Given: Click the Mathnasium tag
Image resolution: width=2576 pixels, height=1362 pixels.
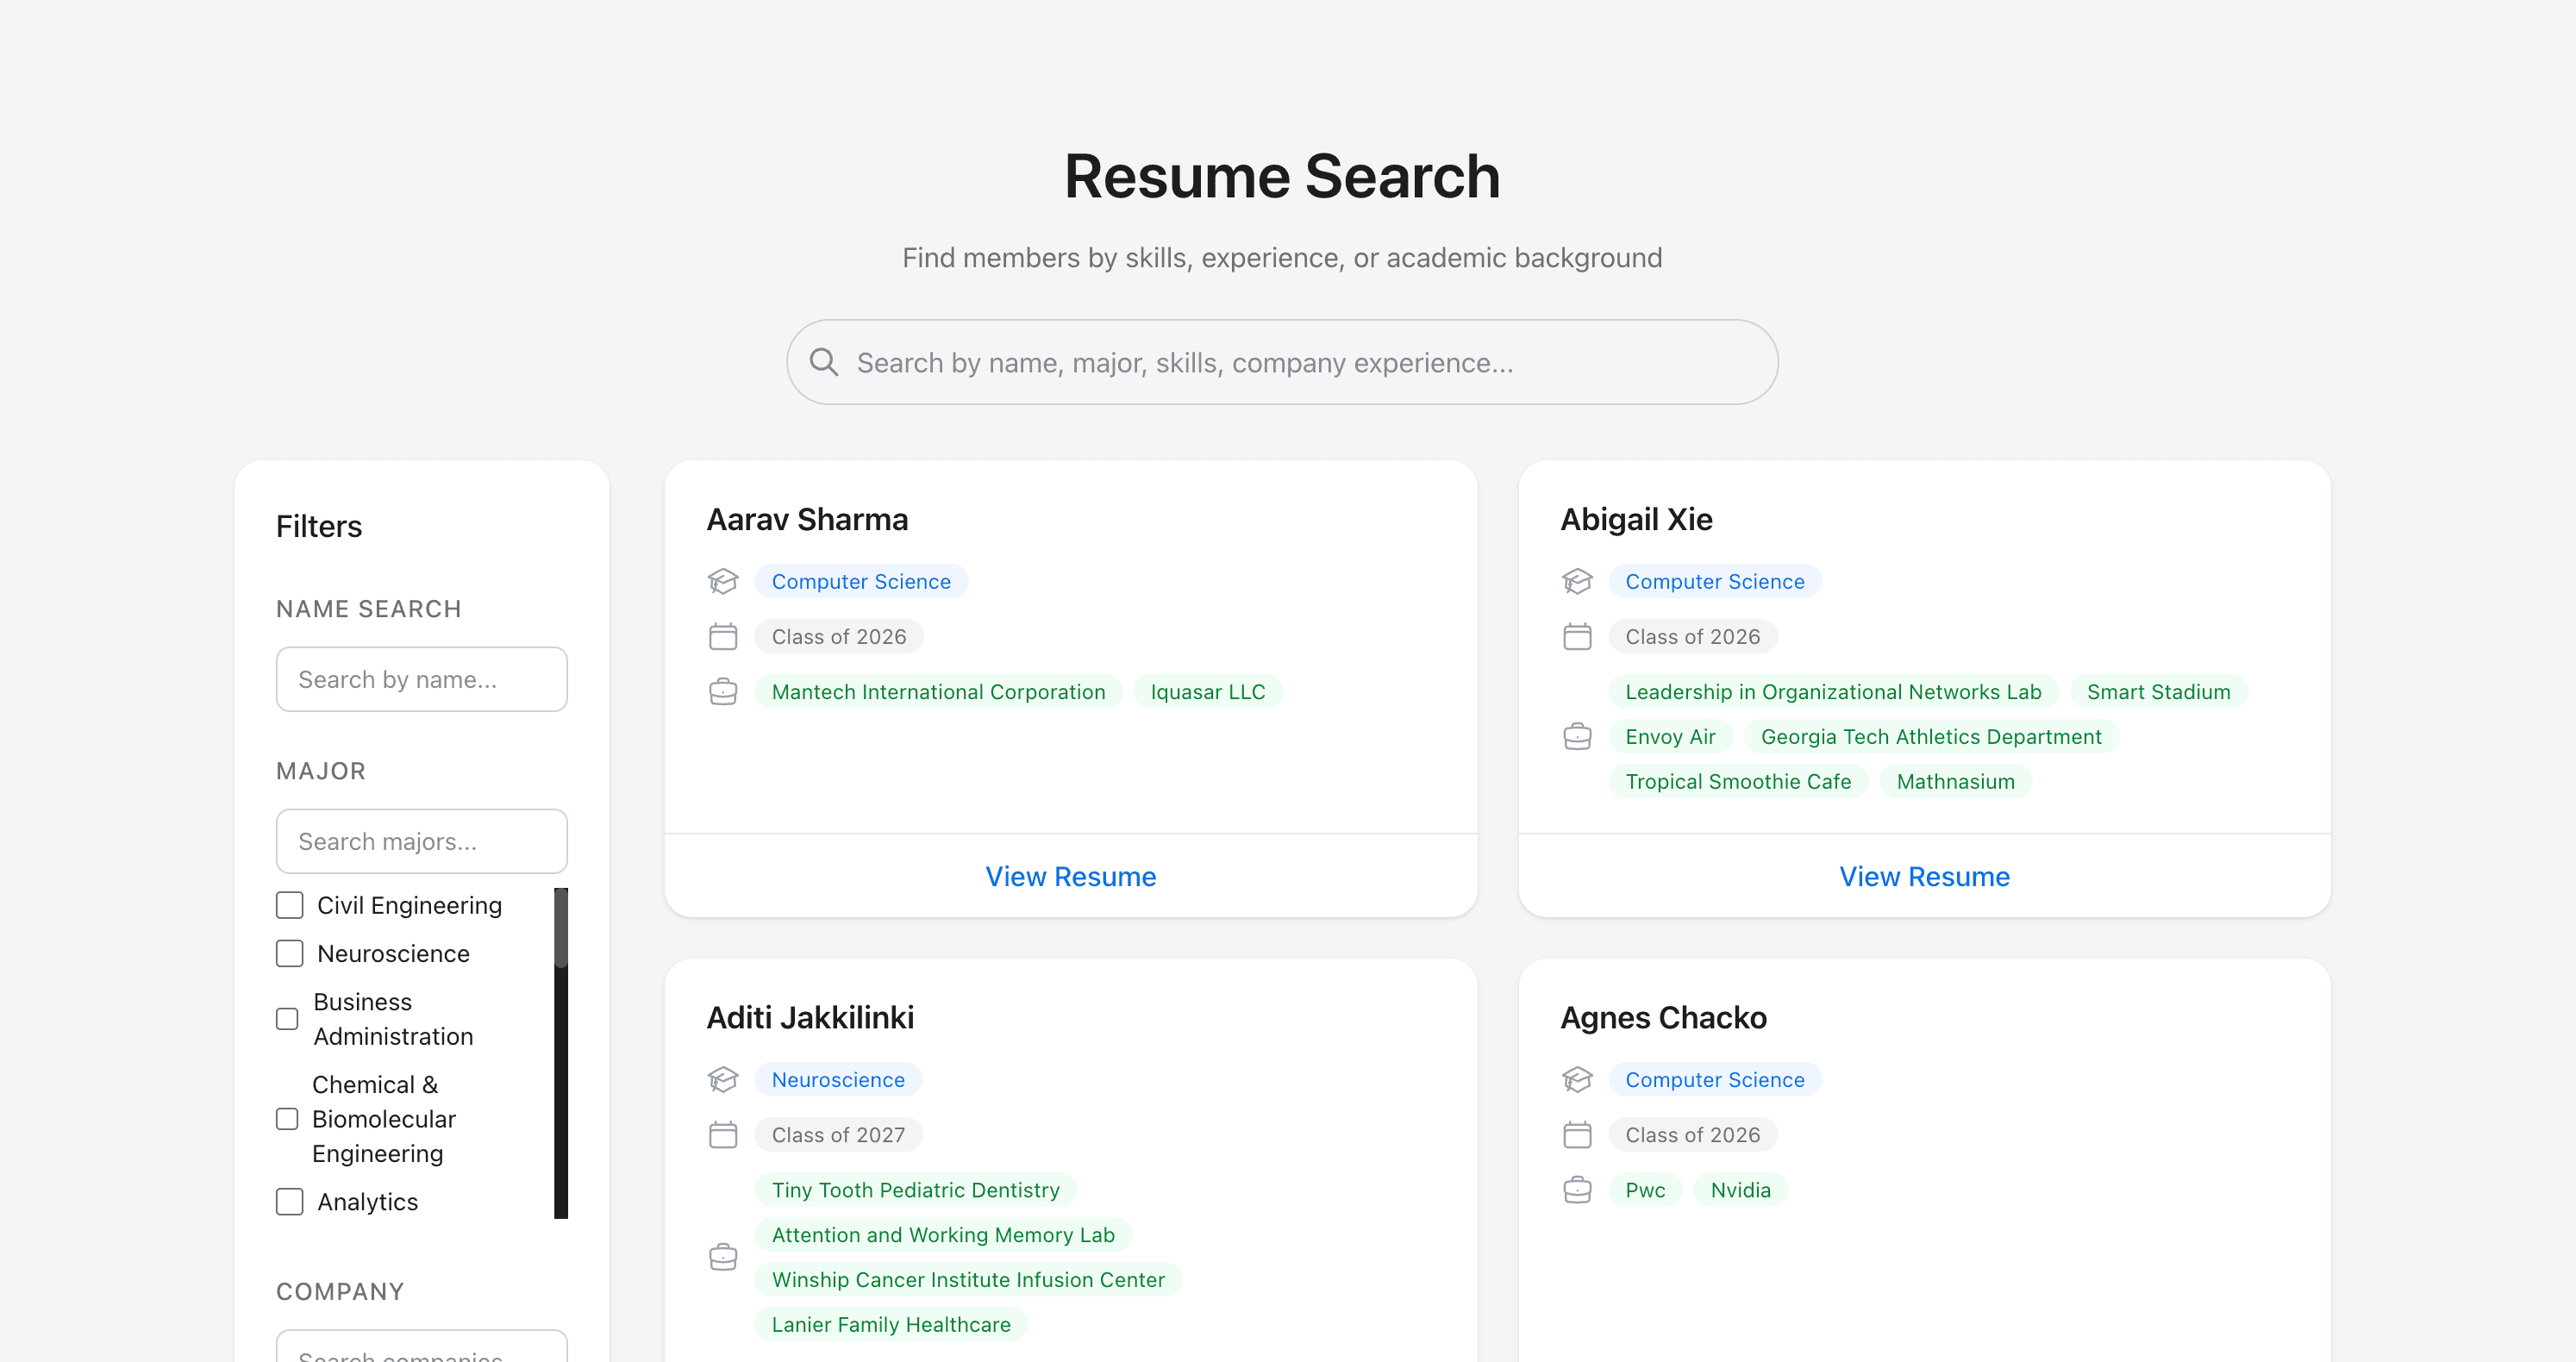Looking at the screenshot, I should 1955,782.
